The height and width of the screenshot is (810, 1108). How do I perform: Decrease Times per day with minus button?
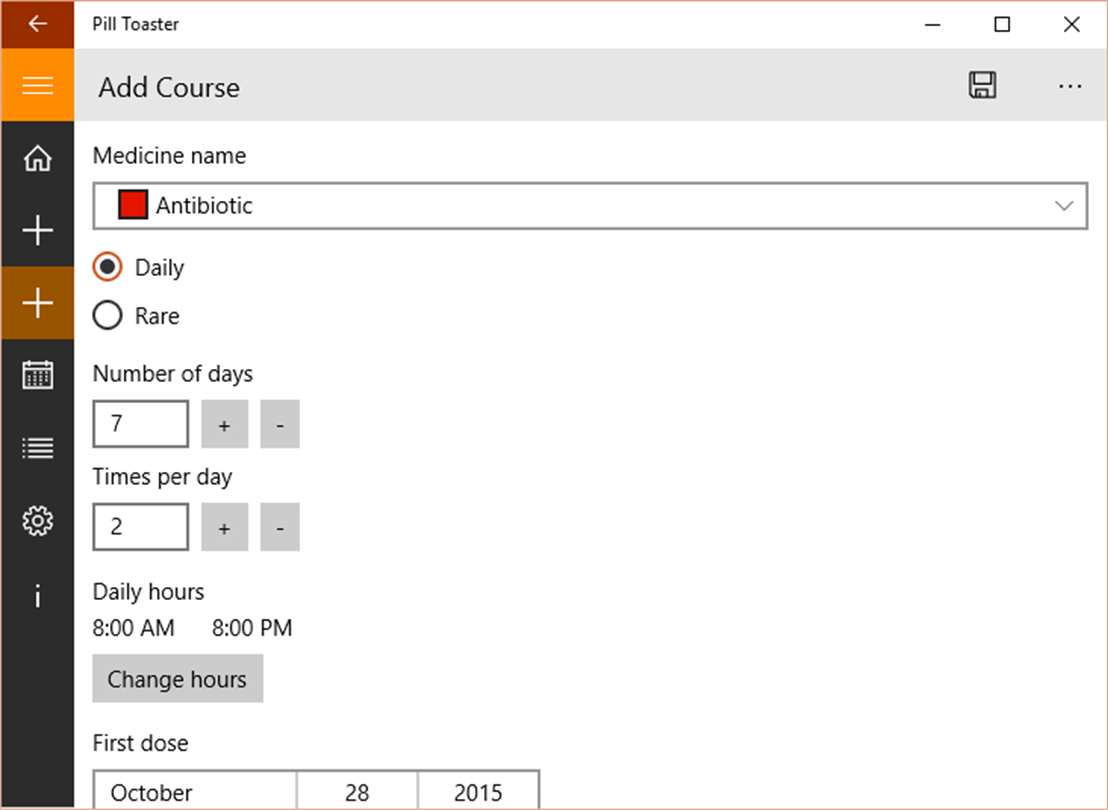click(280, 527)
